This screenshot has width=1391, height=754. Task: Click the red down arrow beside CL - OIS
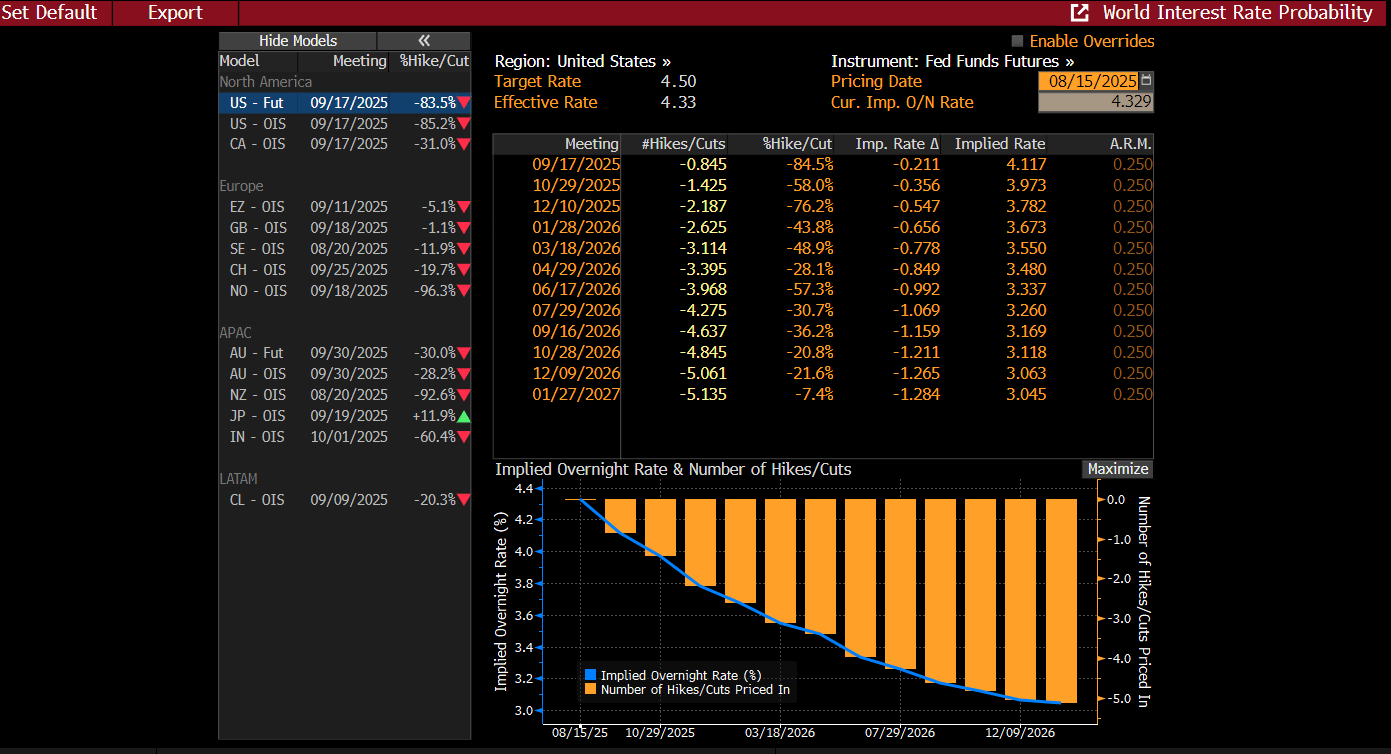pyautogui.click(x=463, y=500)
